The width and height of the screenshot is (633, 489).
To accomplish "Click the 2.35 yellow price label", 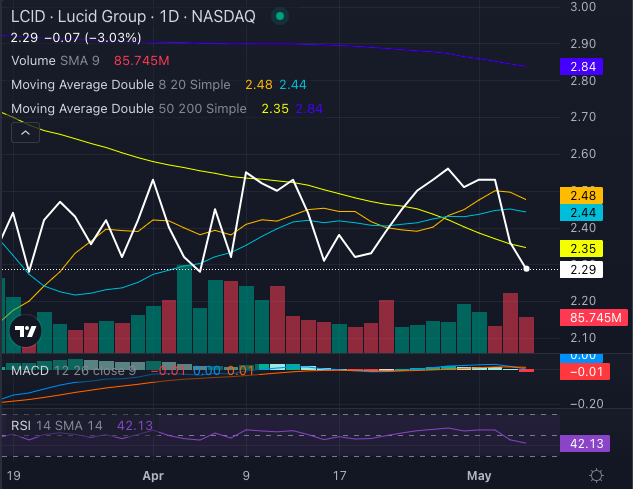I will (581, 248).
